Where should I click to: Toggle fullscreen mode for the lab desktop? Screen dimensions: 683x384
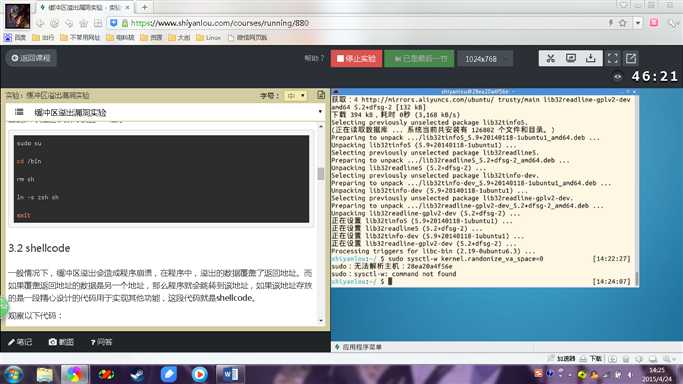(x=613, y=58)
